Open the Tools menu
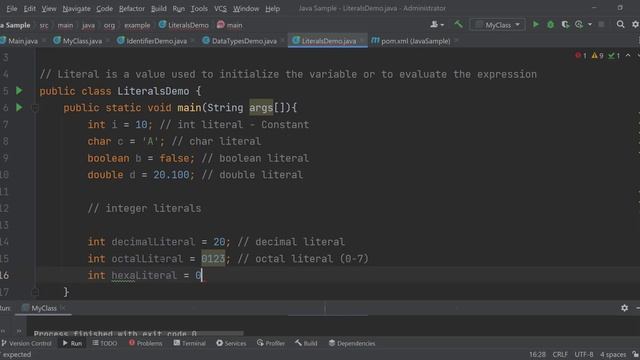 click(199, 8)
